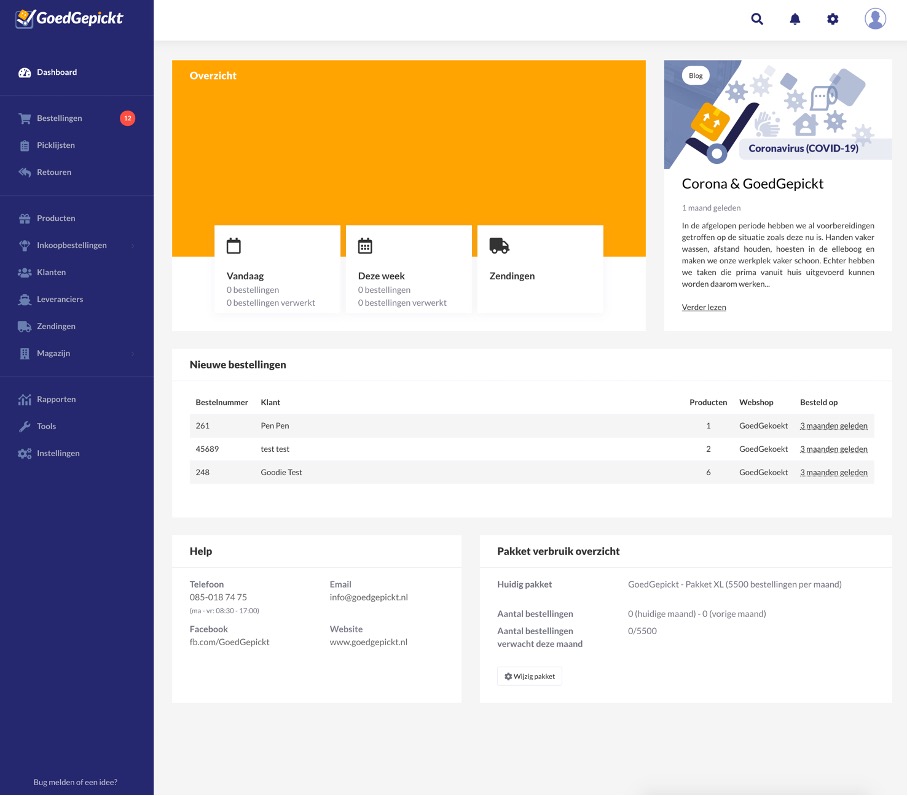This screenshot has height=796, width=908.
Task: Open the settings gear in top bar
Action: [832, 19]
